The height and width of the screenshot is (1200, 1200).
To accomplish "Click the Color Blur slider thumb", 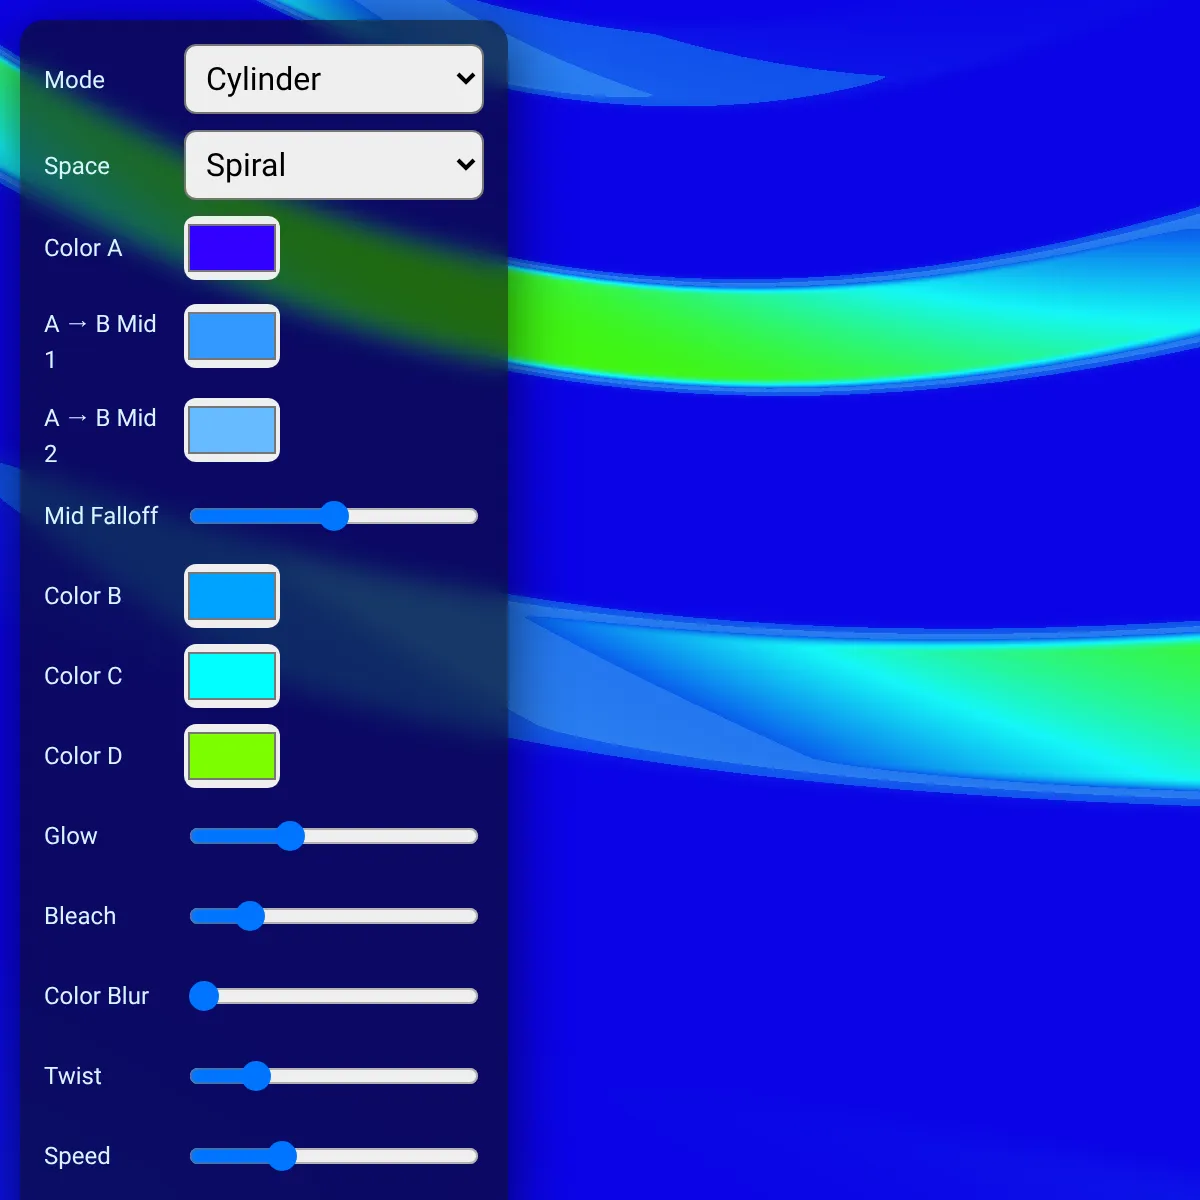I will coord(205,996).
